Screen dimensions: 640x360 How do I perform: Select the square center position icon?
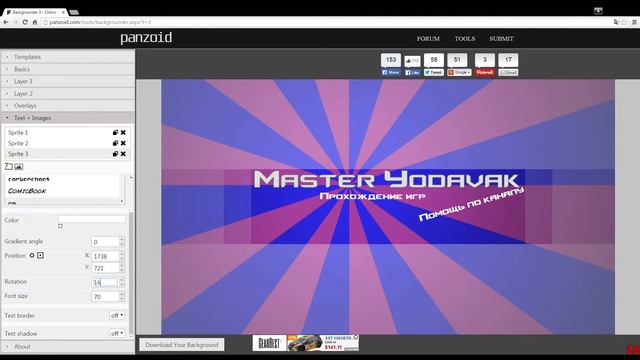pos(40,256)
